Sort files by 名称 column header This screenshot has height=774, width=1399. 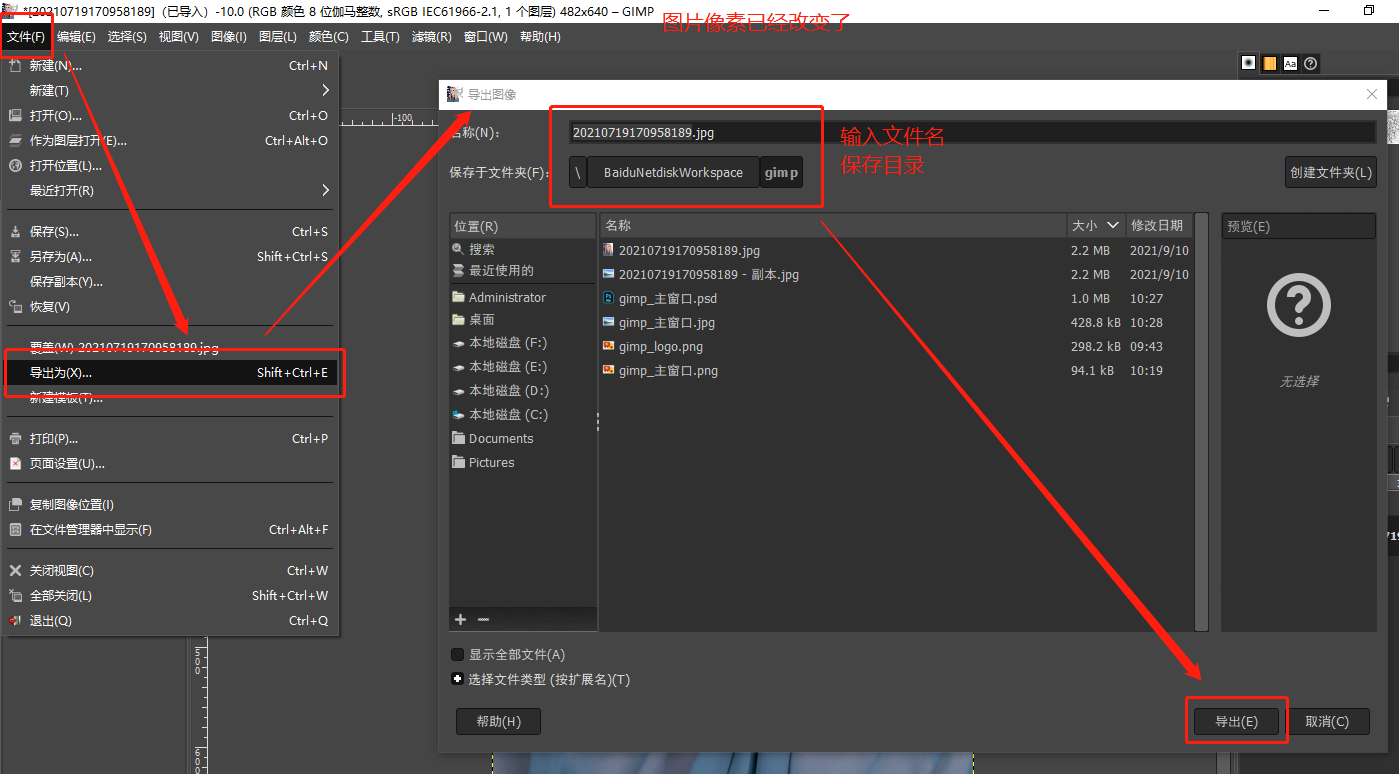click(x=832, y=226)
